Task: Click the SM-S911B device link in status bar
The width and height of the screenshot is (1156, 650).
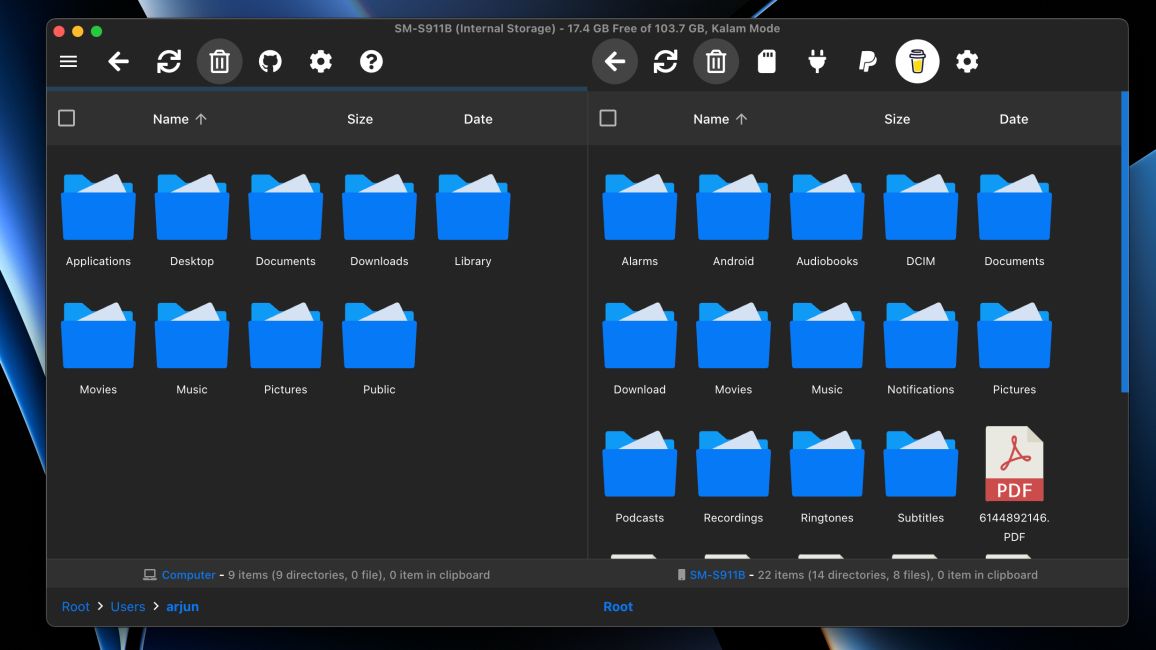Action: click(716, 574)
